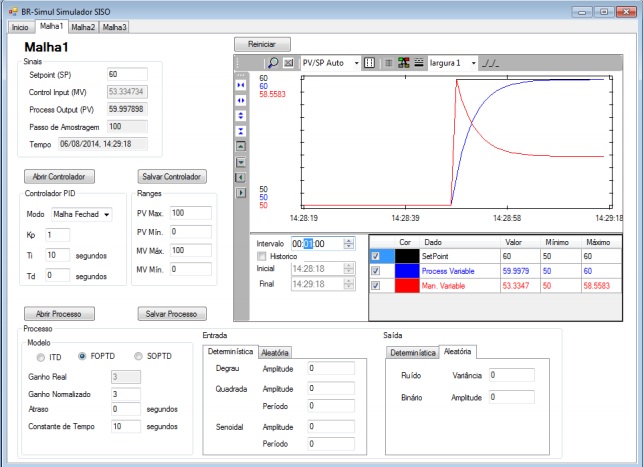Click the scroll chart down arrow button

pos(240,161)
